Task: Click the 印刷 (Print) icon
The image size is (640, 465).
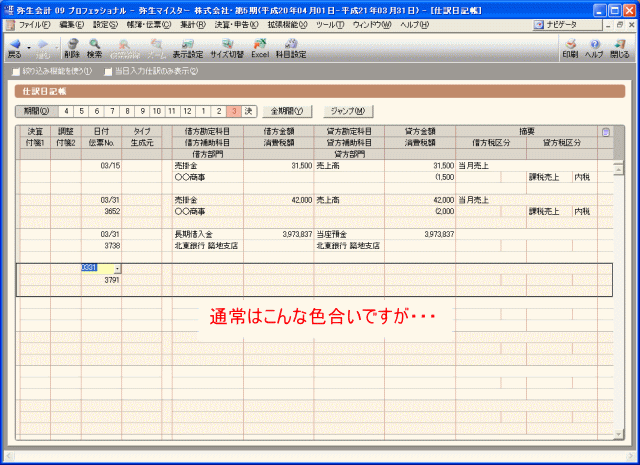Action: tap(569, 48)
